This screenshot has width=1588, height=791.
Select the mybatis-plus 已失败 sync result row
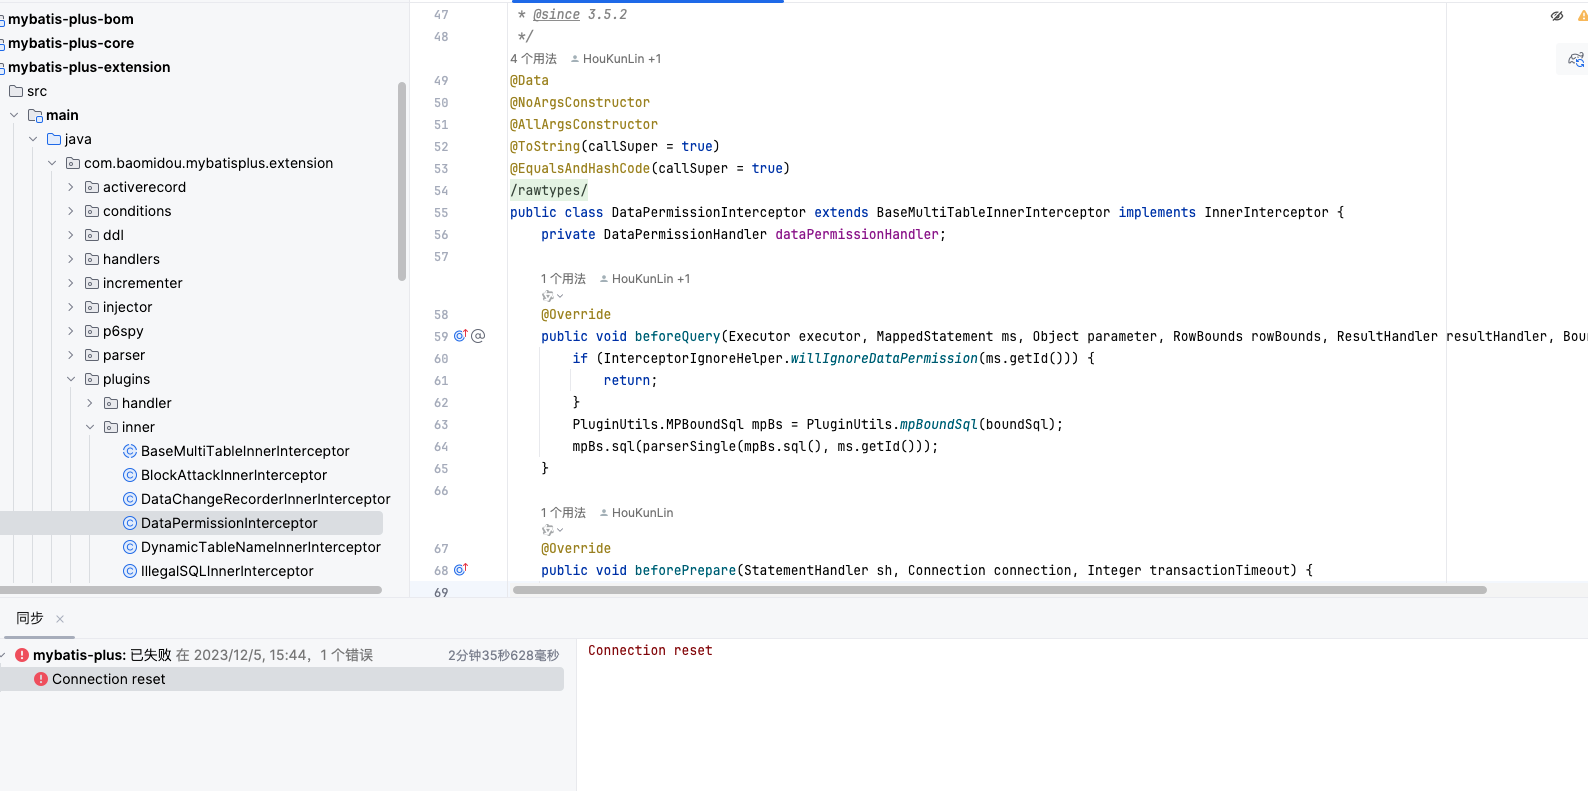click(x=282, y=655)
